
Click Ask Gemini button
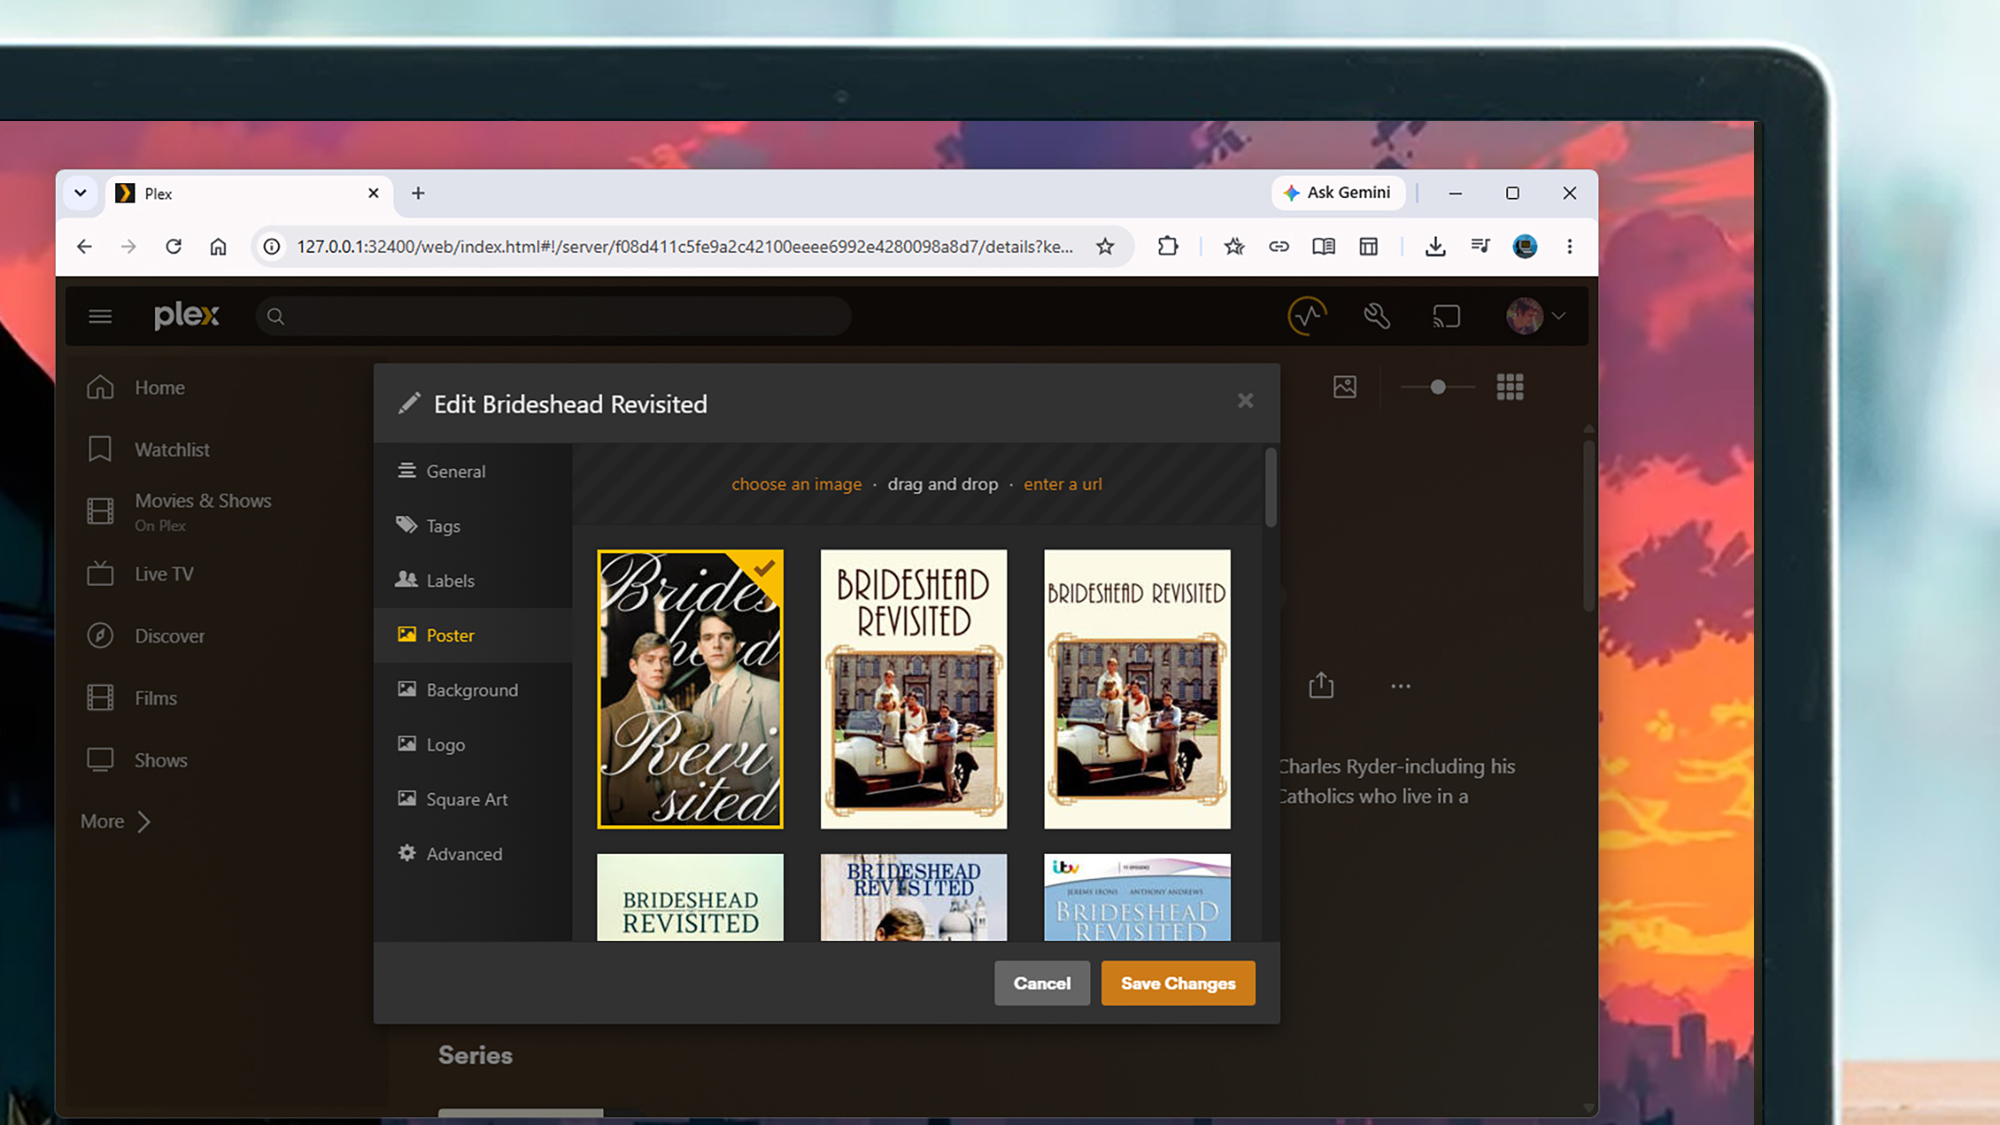[1337, 192]
